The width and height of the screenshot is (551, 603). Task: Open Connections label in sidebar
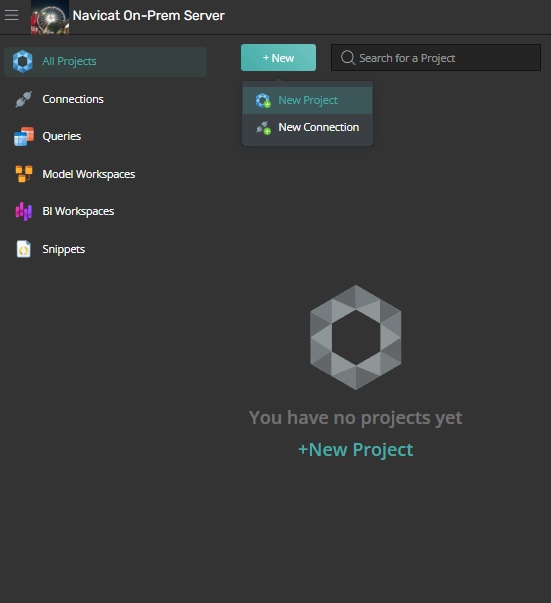tap(73, 99)
